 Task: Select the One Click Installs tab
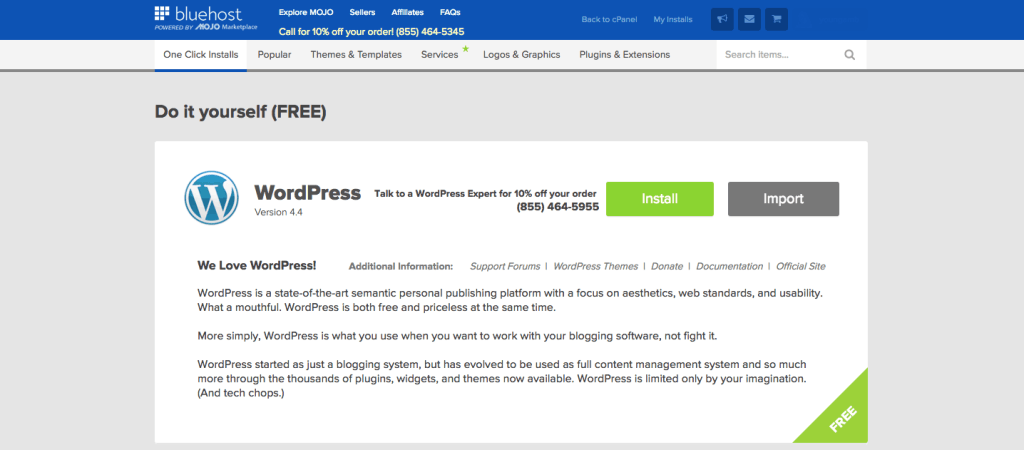point(200,55)
